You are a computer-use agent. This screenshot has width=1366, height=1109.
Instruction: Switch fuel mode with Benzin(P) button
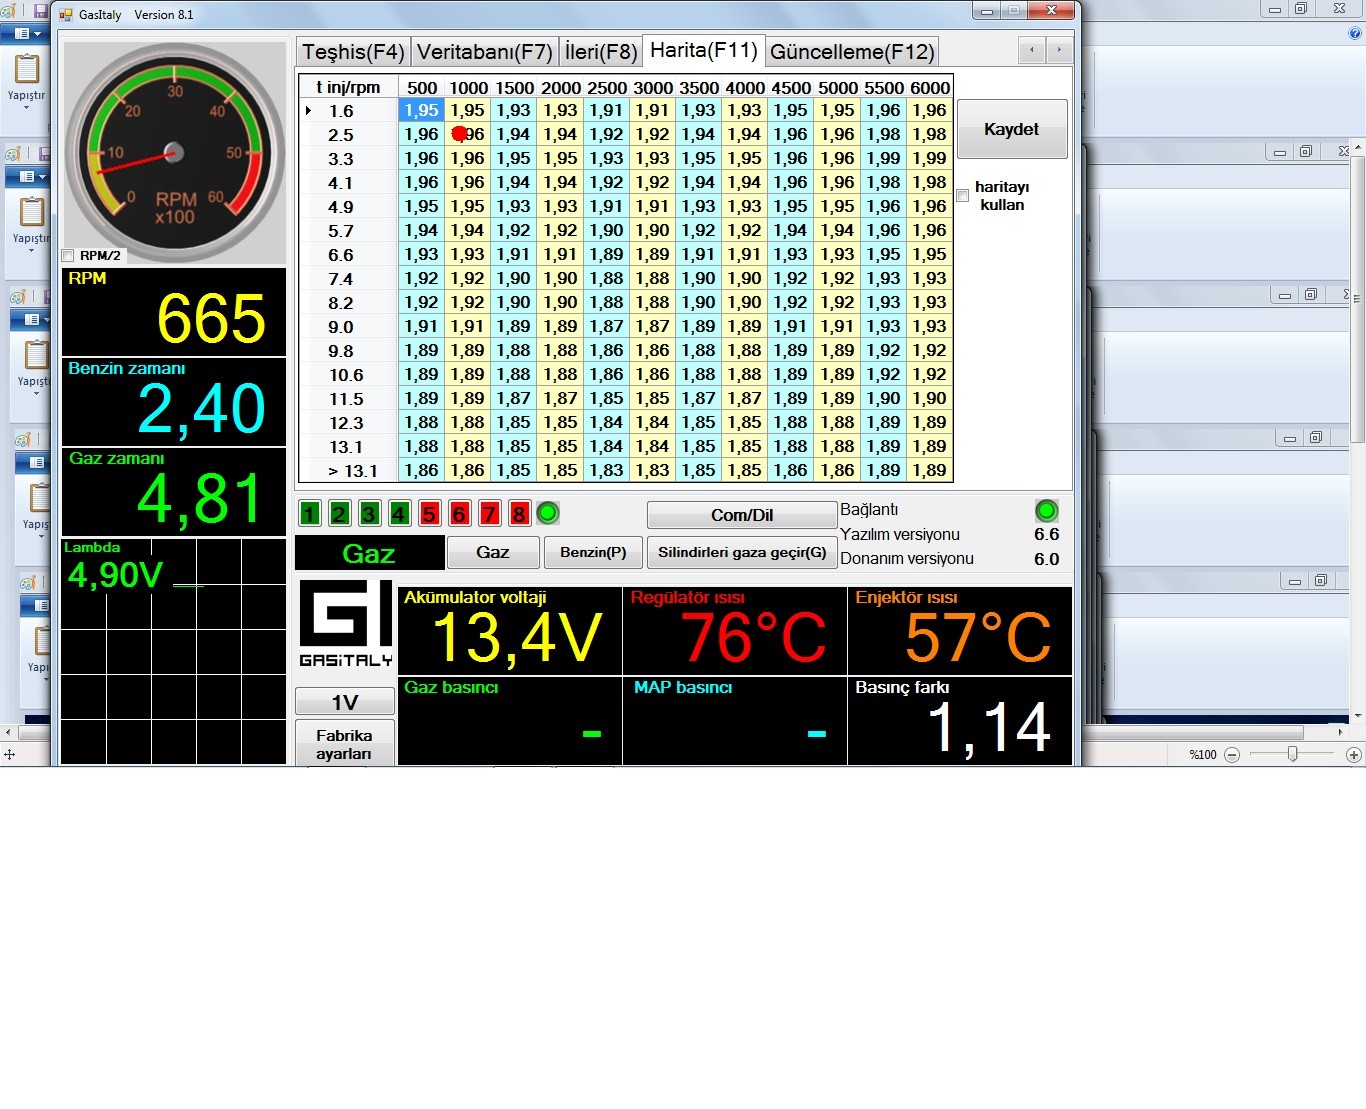593,552
